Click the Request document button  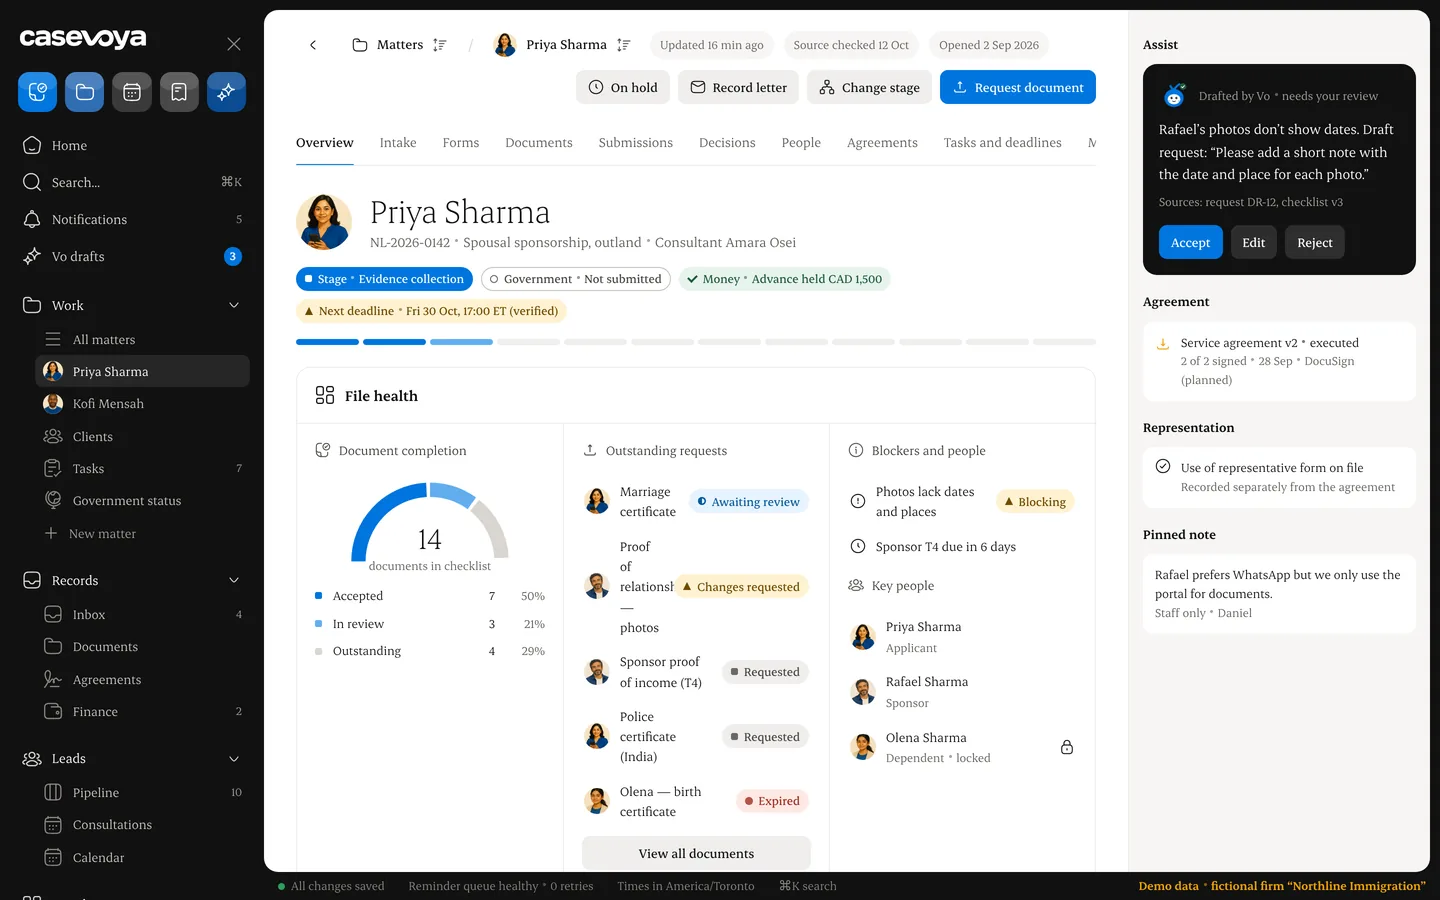click(x=1018, y=87)
